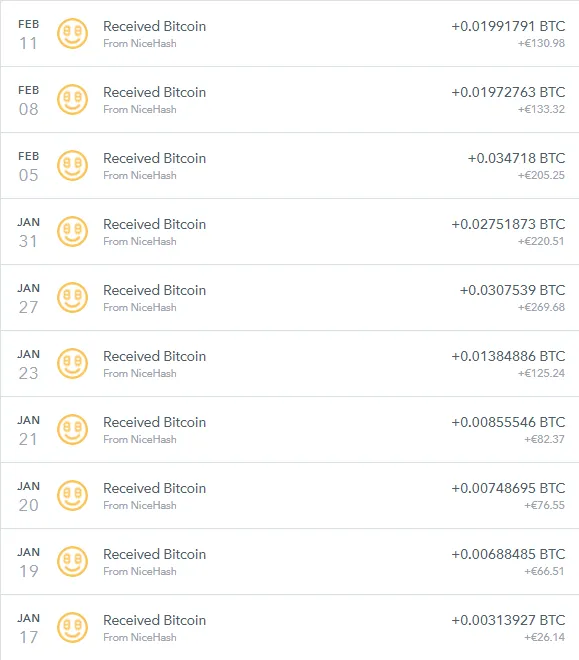Image resolution: width=579 pixels, height=660 pixels.
Task: Click the smiley icon for JAN 20 transaction
Action: (72, 495)
